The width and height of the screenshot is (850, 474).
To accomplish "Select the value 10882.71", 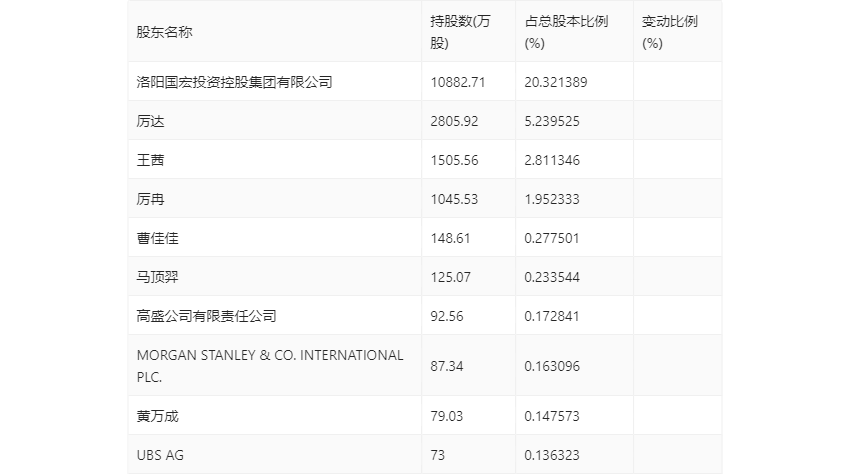I will (458, 82).
